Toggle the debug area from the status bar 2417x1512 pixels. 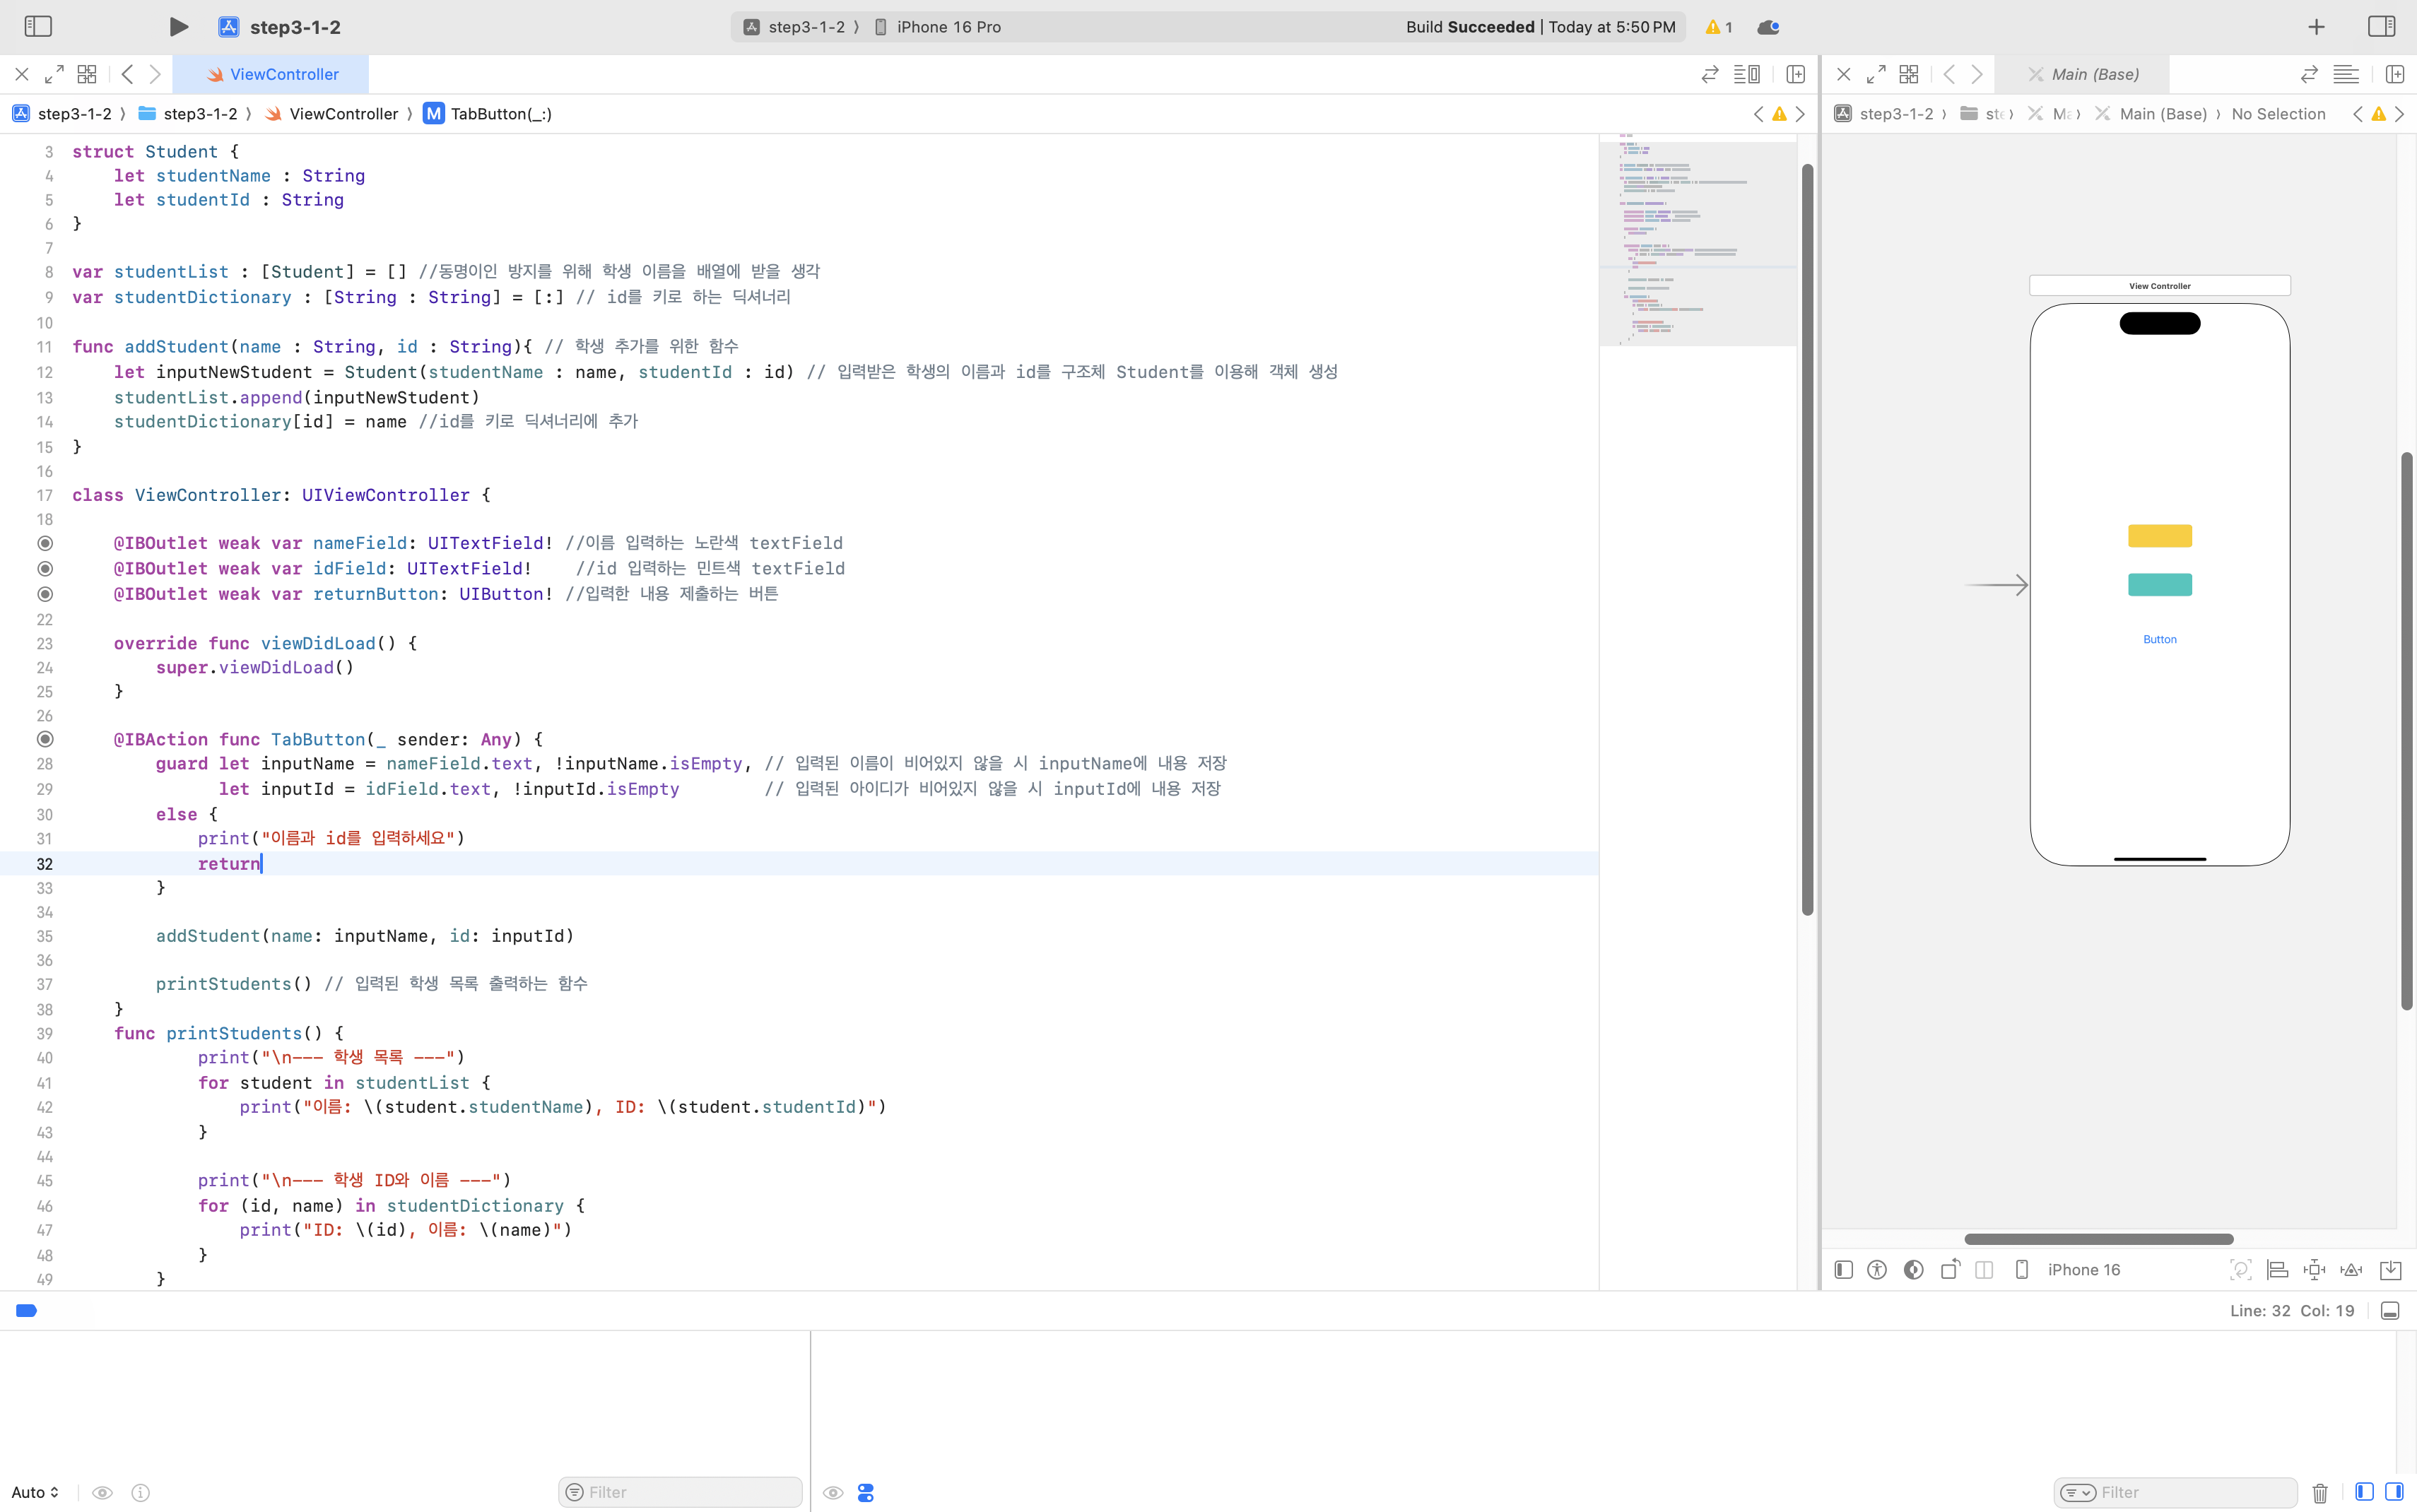[x=2390, y=1311]
